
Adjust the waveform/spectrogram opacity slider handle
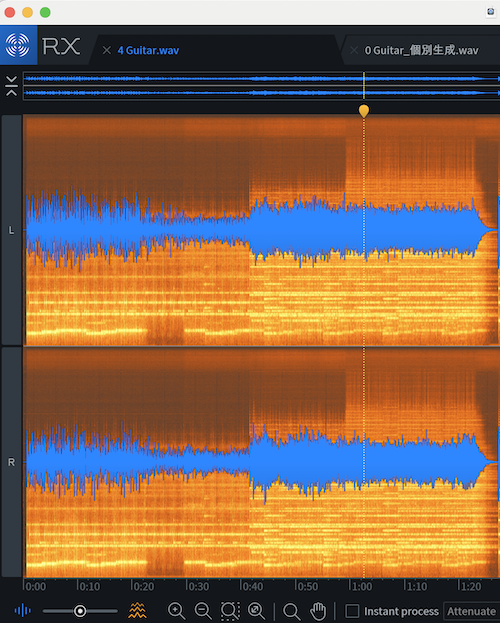coord(80,611)
